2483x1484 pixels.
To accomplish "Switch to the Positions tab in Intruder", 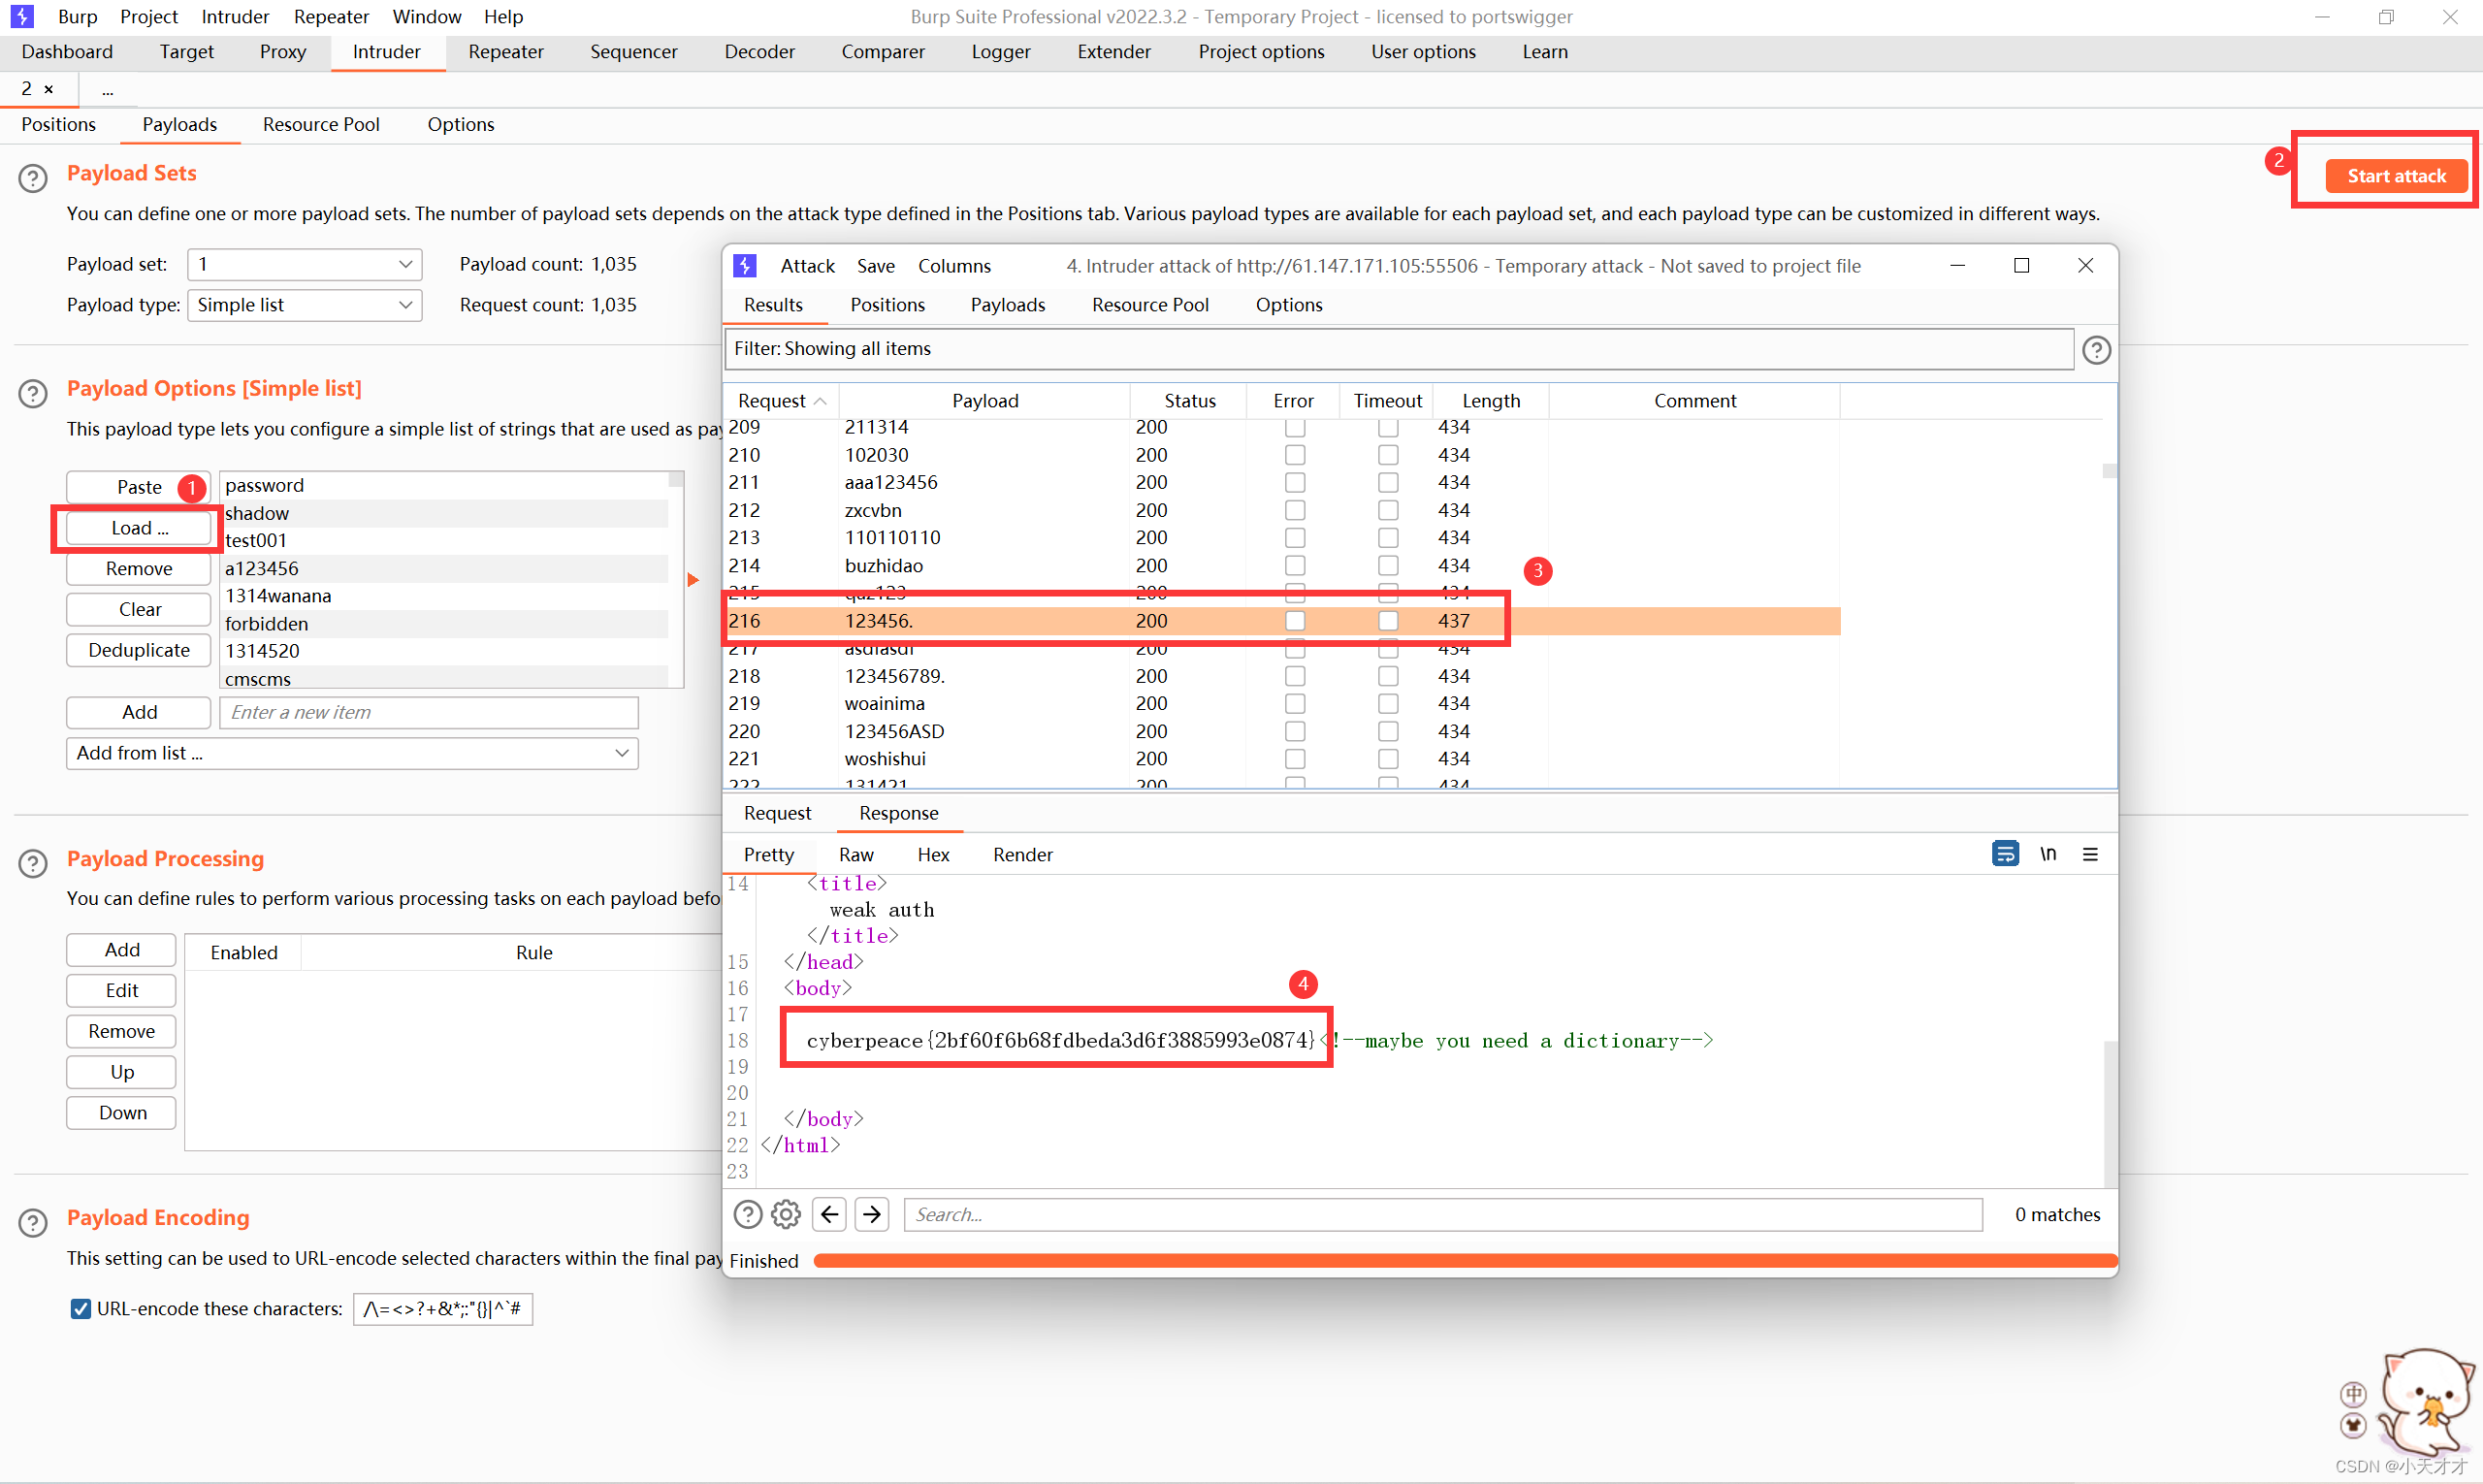I will [x=59, y=124].
